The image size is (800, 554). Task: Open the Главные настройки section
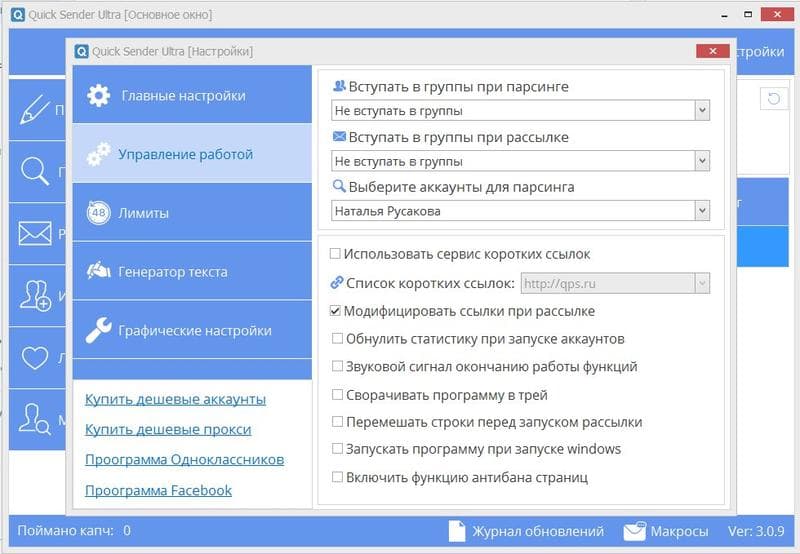192,94
